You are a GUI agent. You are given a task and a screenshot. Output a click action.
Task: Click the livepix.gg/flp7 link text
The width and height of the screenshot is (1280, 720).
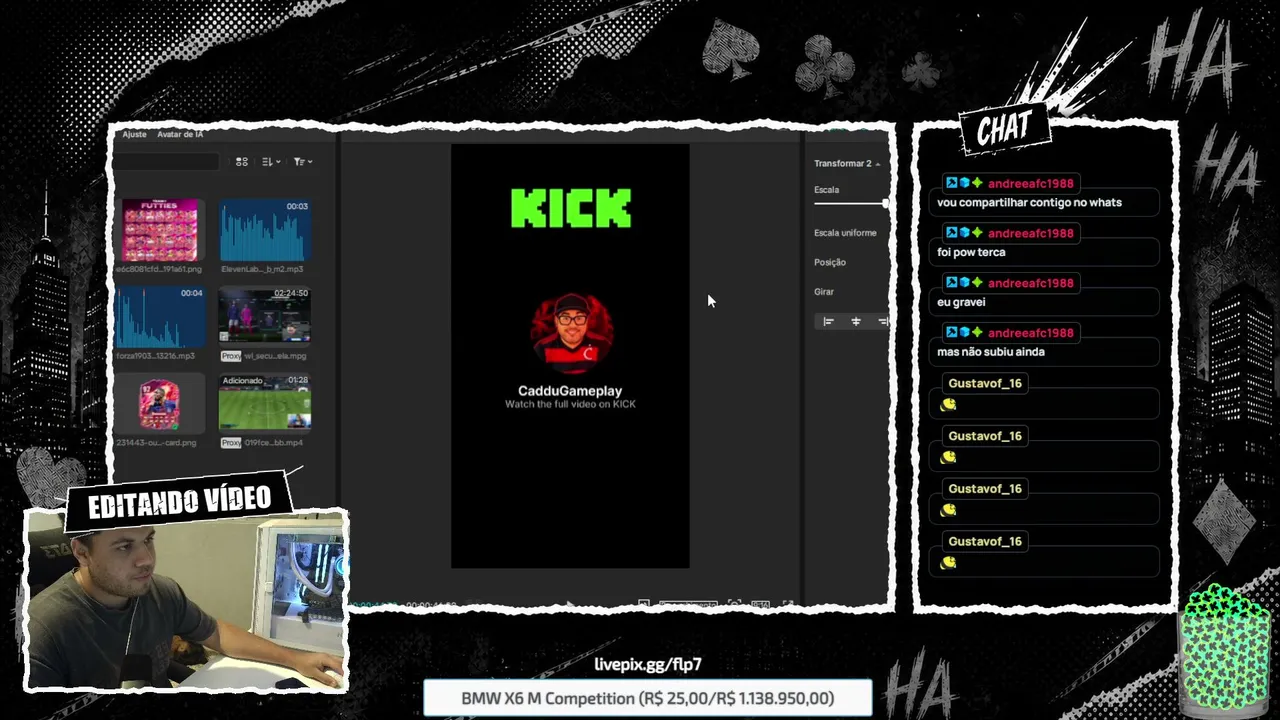[x=648, y=664]
